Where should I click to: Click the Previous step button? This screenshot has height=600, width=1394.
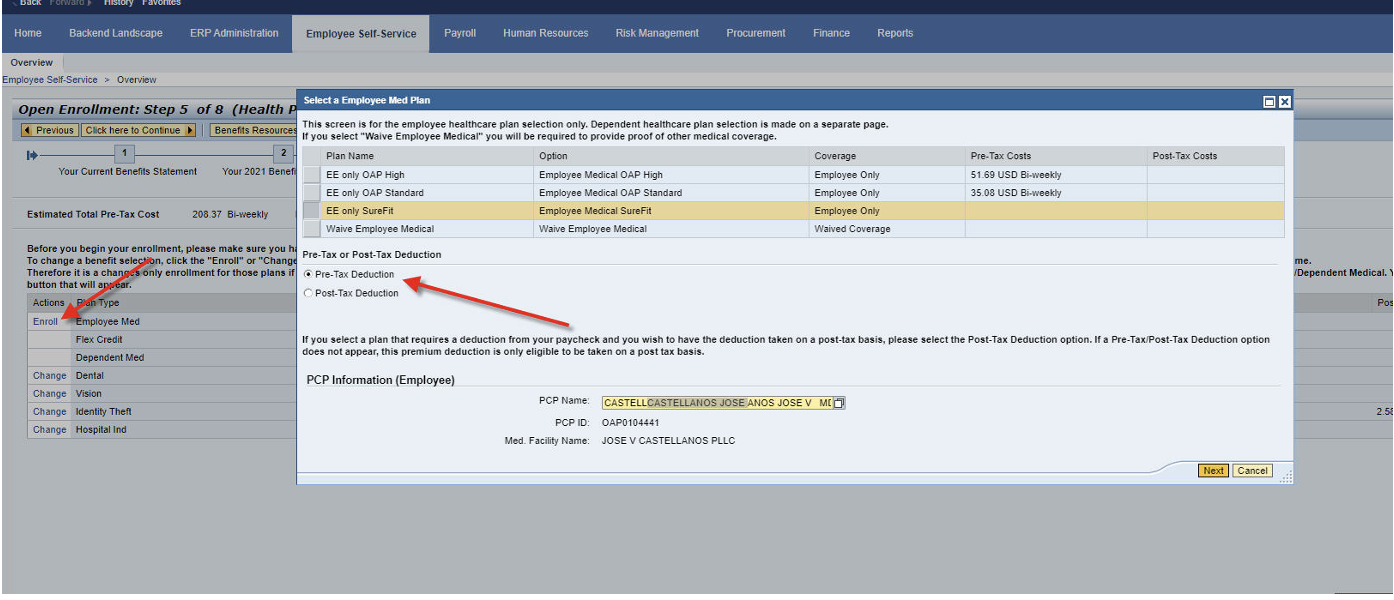pos(49,130)
